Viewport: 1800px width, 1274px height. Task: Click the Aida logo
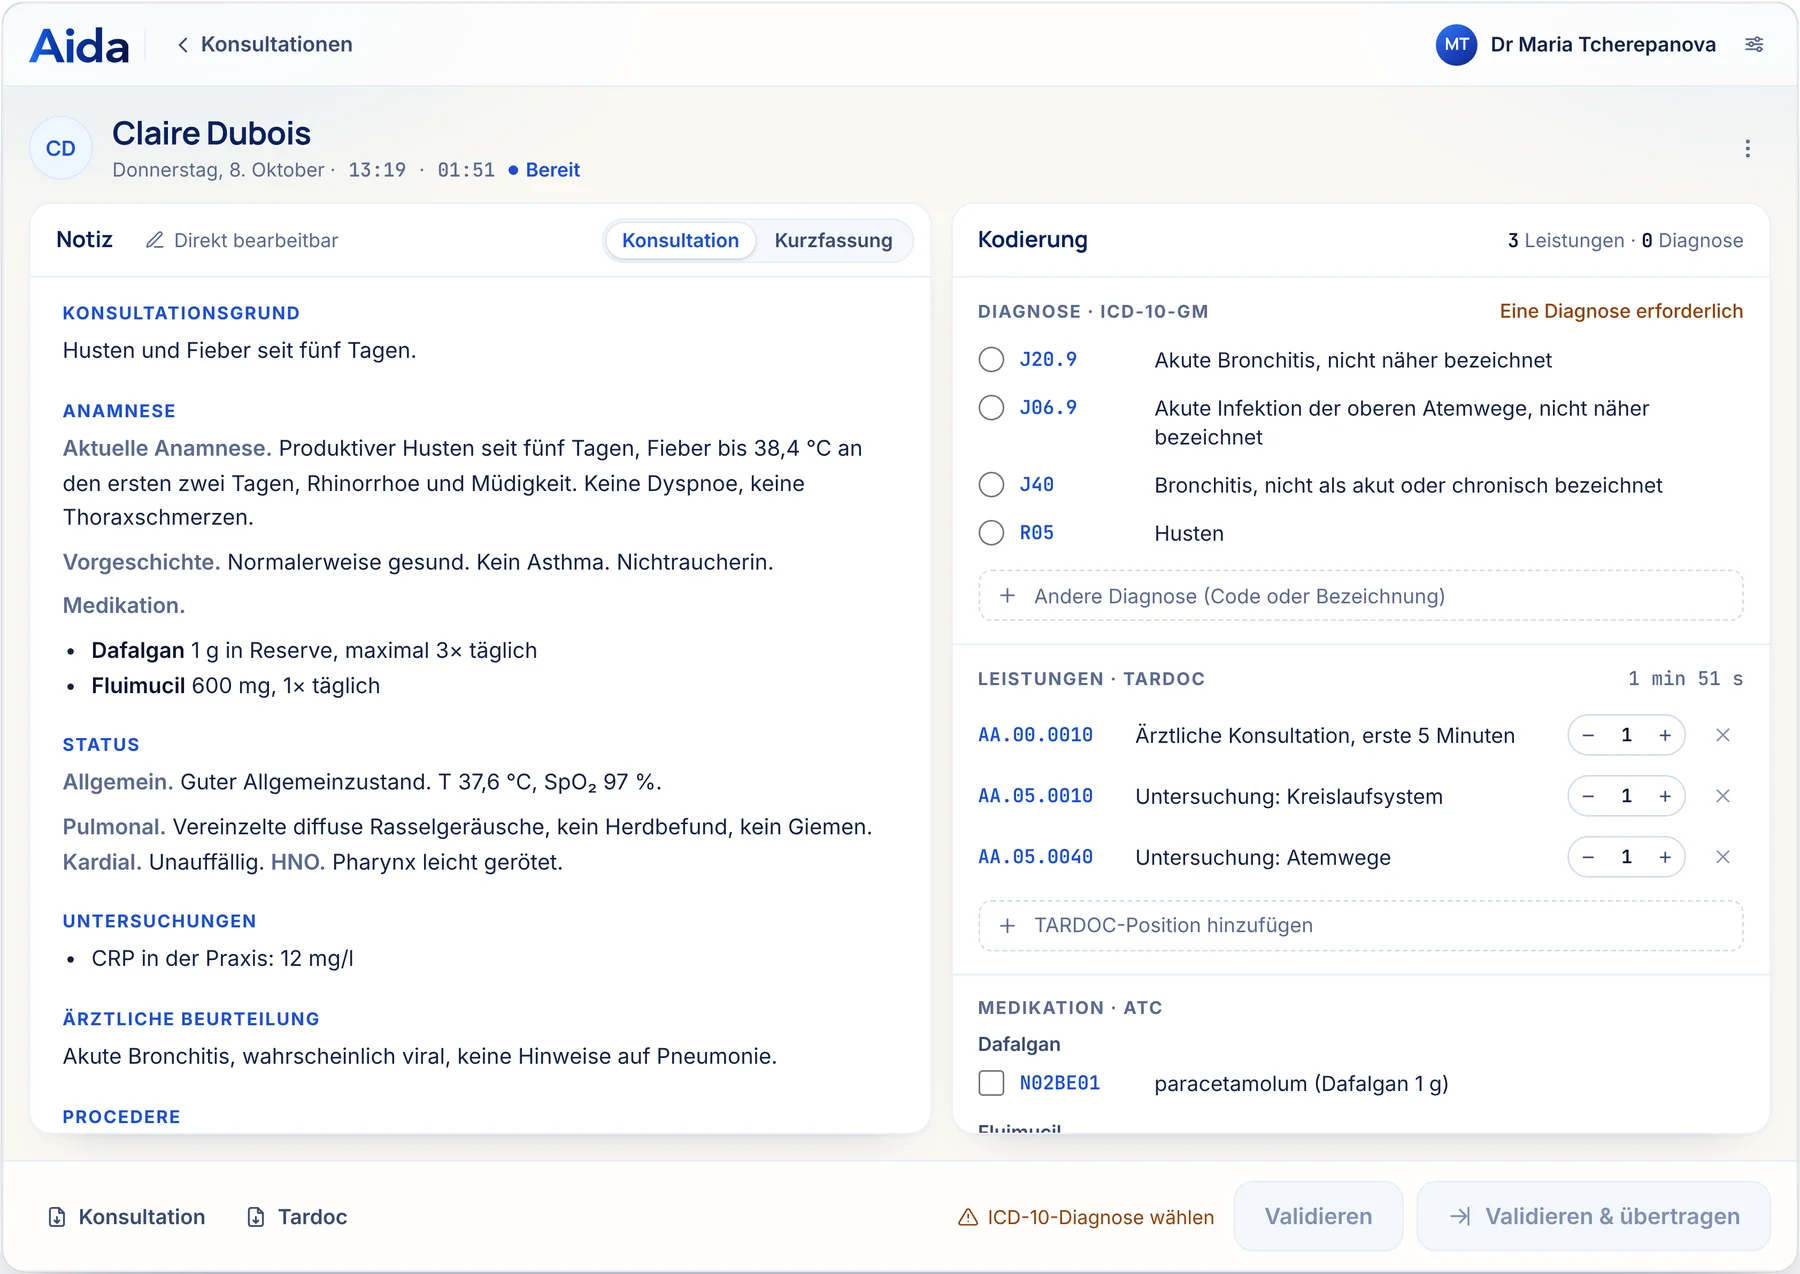click(80, 46)
